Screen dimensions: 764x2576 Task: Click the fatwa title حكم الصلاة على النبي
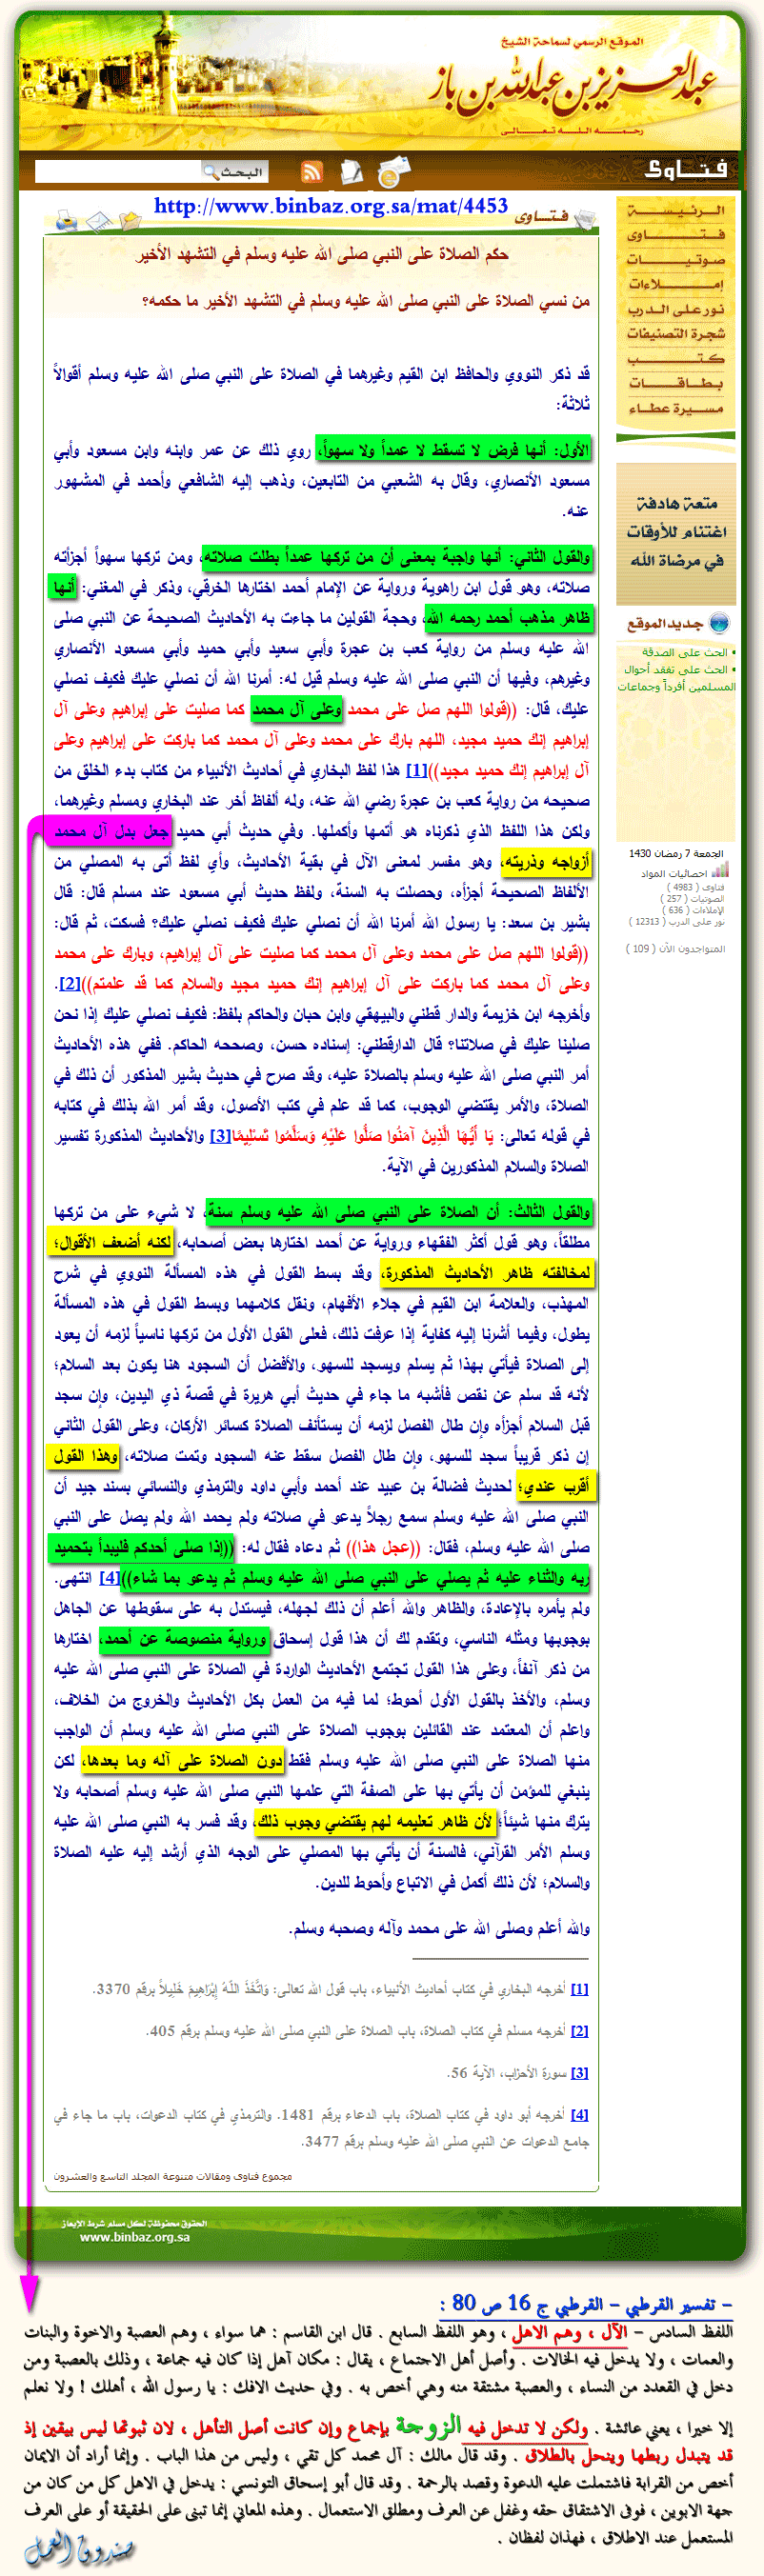coord(323,254)
